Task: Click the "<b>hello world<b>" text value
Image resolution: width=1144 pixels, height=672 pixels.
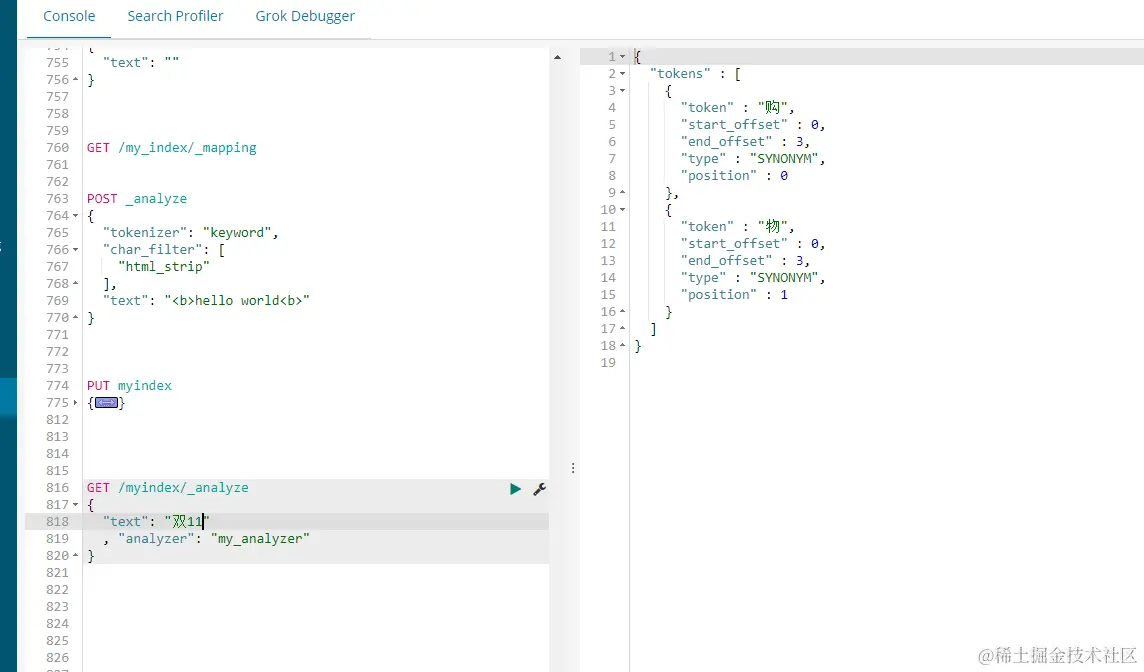Action: coord(237,301)
